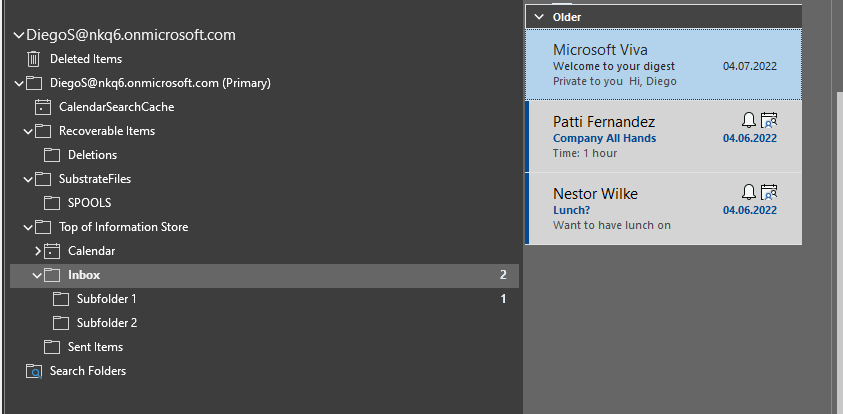The height and width of the screenshot is (414, 843).
Task: Click the Welcome to your digest subject
Action: click(614, 67)
